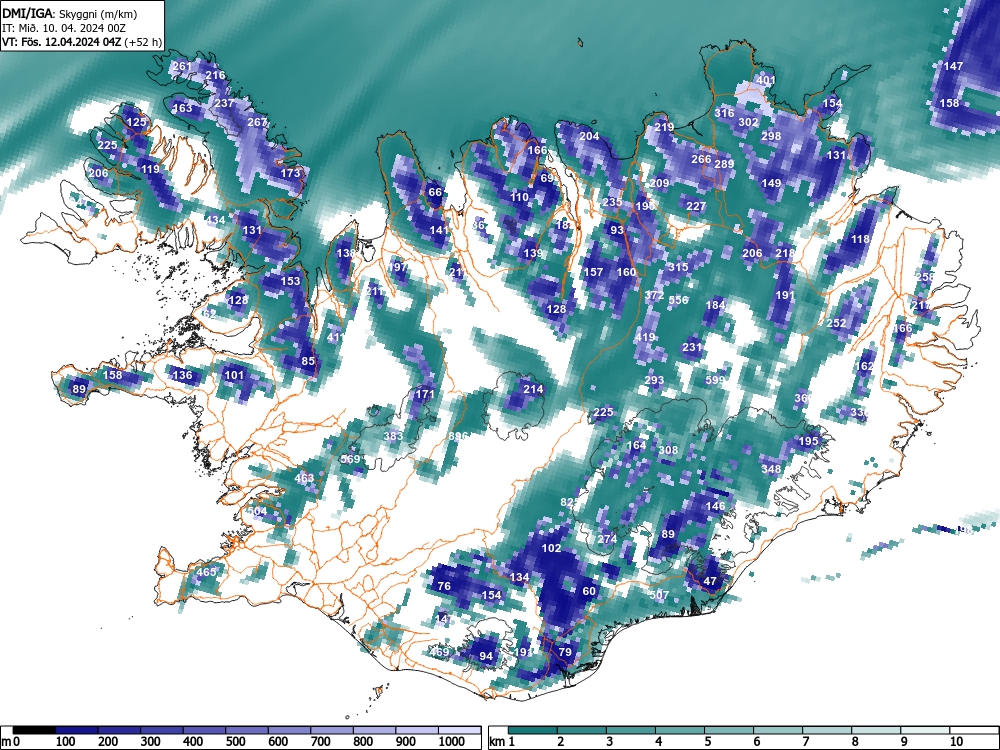The image size is (1000, 750).
Task: Click the visibility value 76
Action: point(444,586)
